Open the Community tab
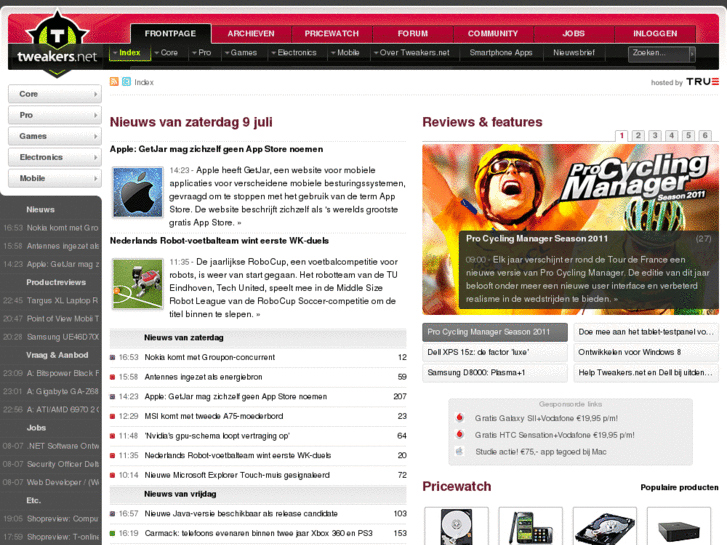The height and width of the screenshot is (545, 727). pyautogui.click(x=493, y=33)
